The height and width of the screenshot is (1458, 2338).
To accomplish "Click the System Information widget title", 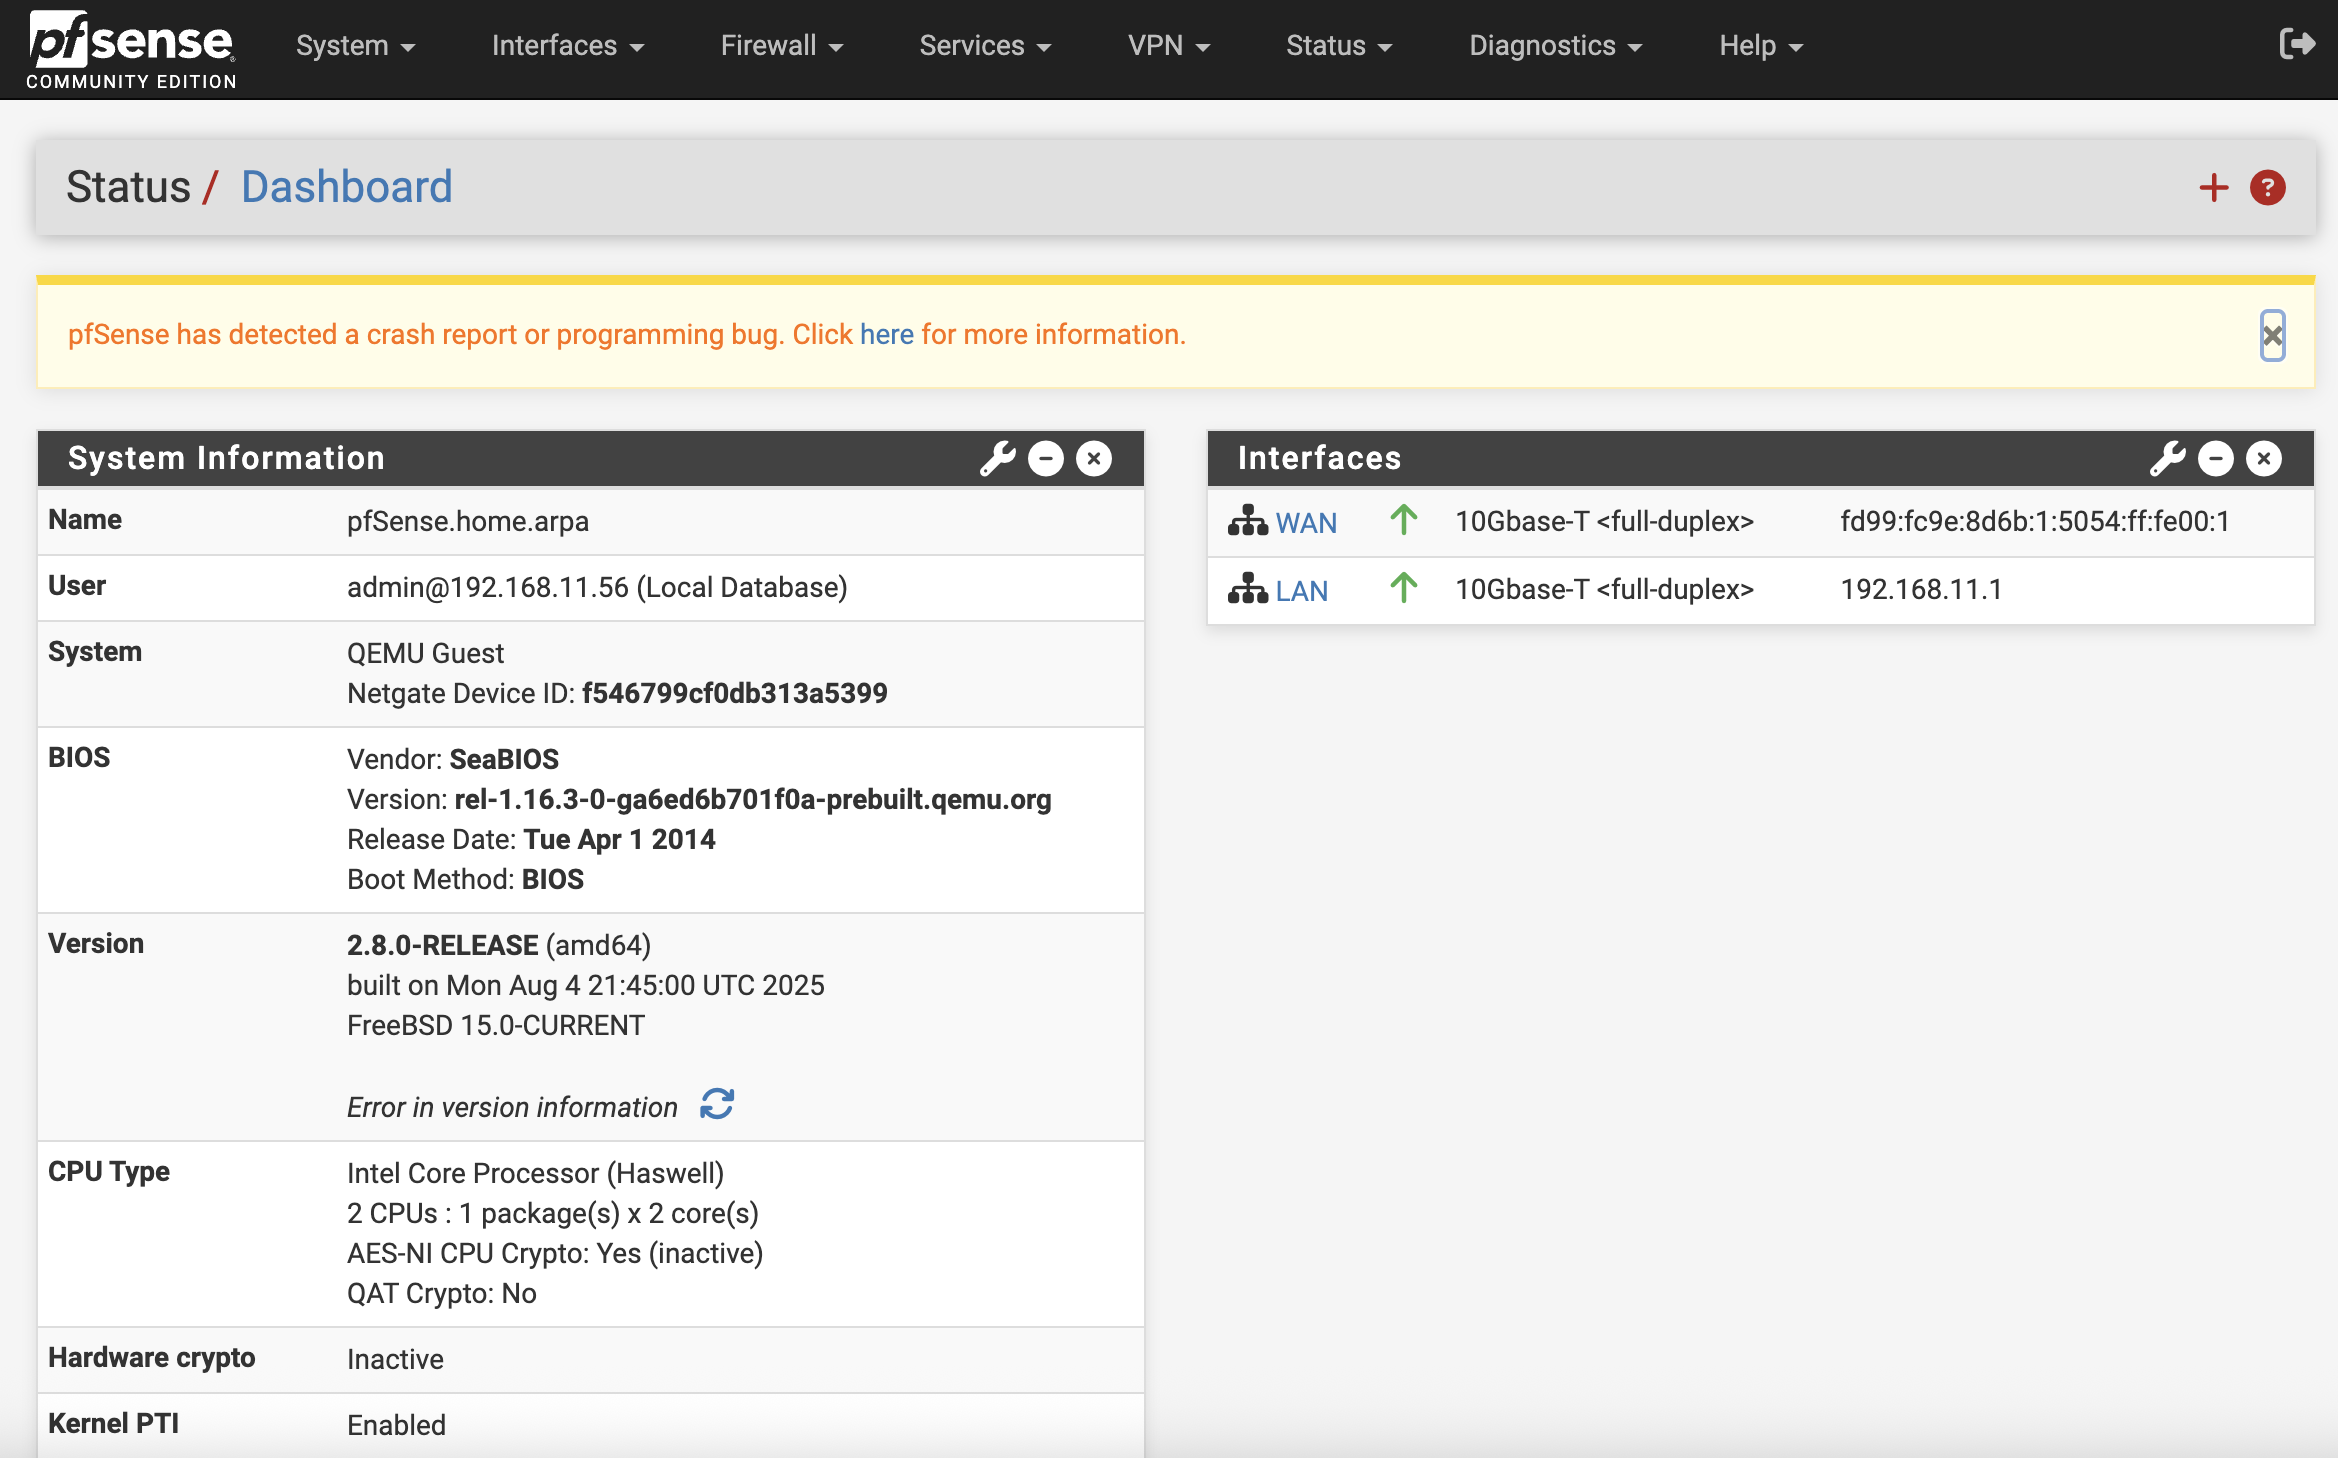I will [226, 458].
